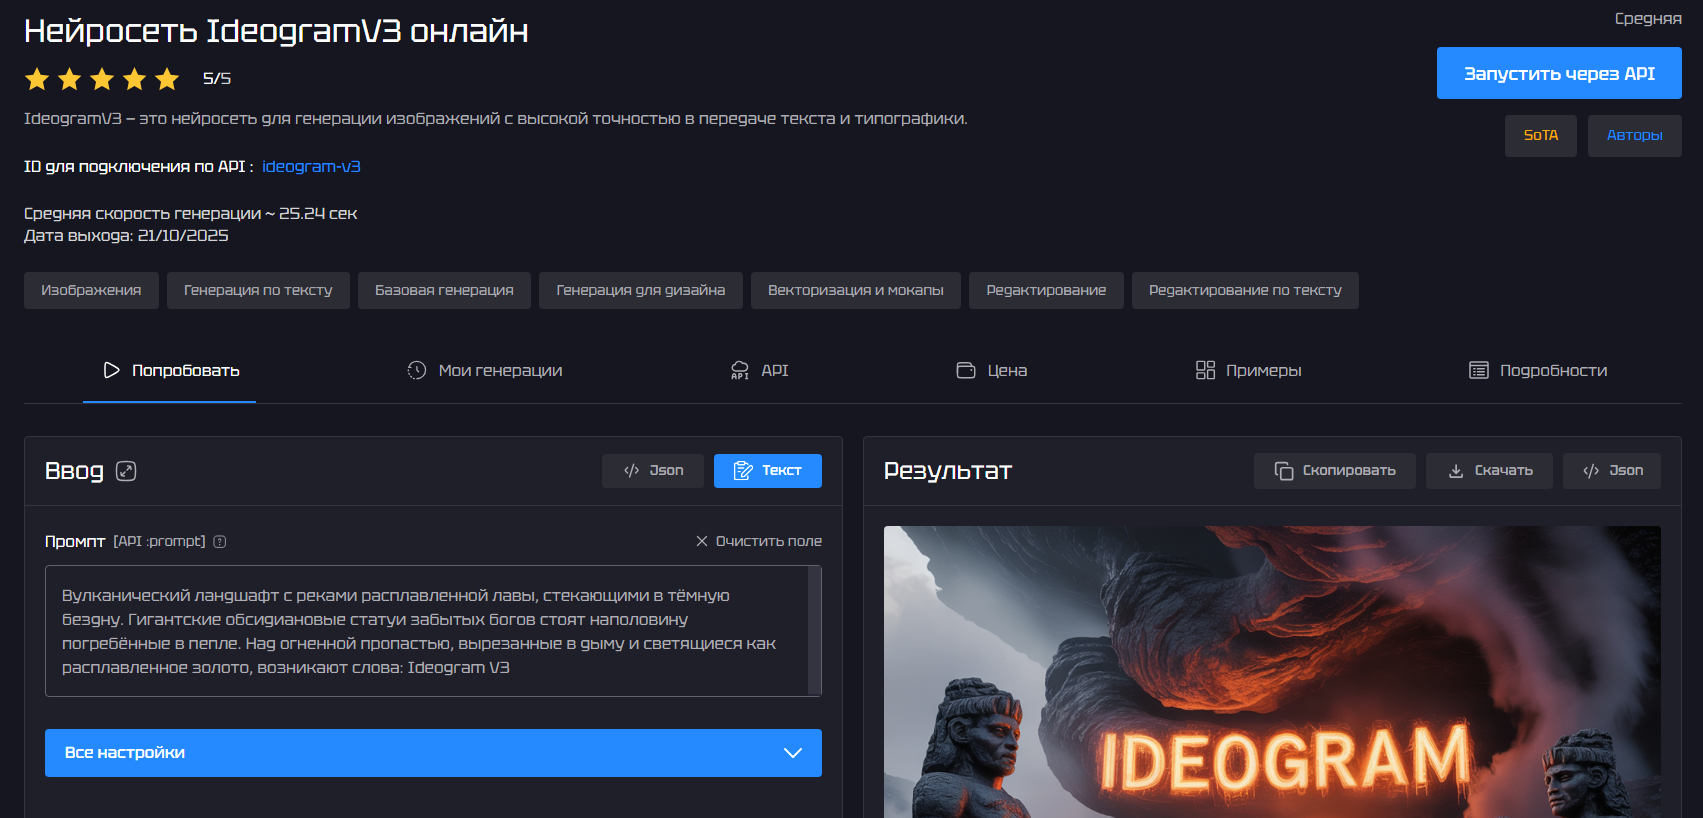The height and width of the screenshot is (818, 1703).
Task: View the result as Json in Результат panel
Action: click(x=1611, y=471)
